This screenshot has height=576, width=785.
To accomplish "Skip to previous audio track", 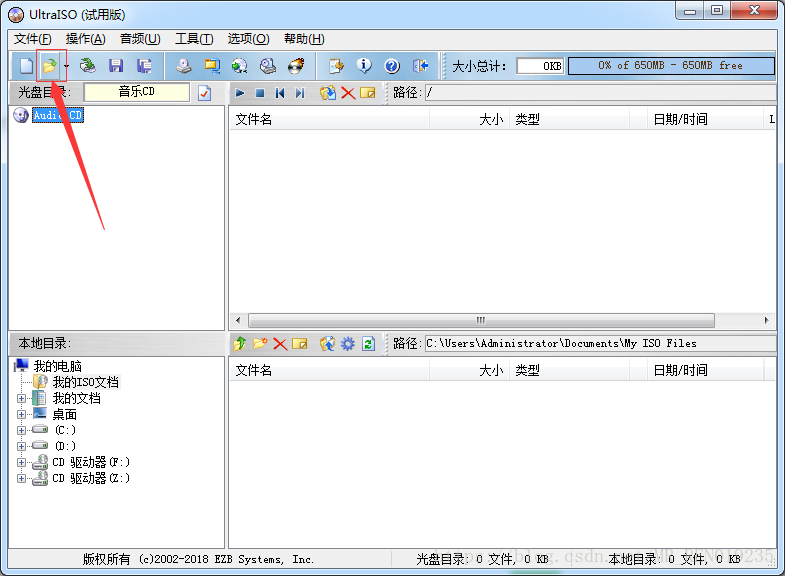I will click(280, 93).
